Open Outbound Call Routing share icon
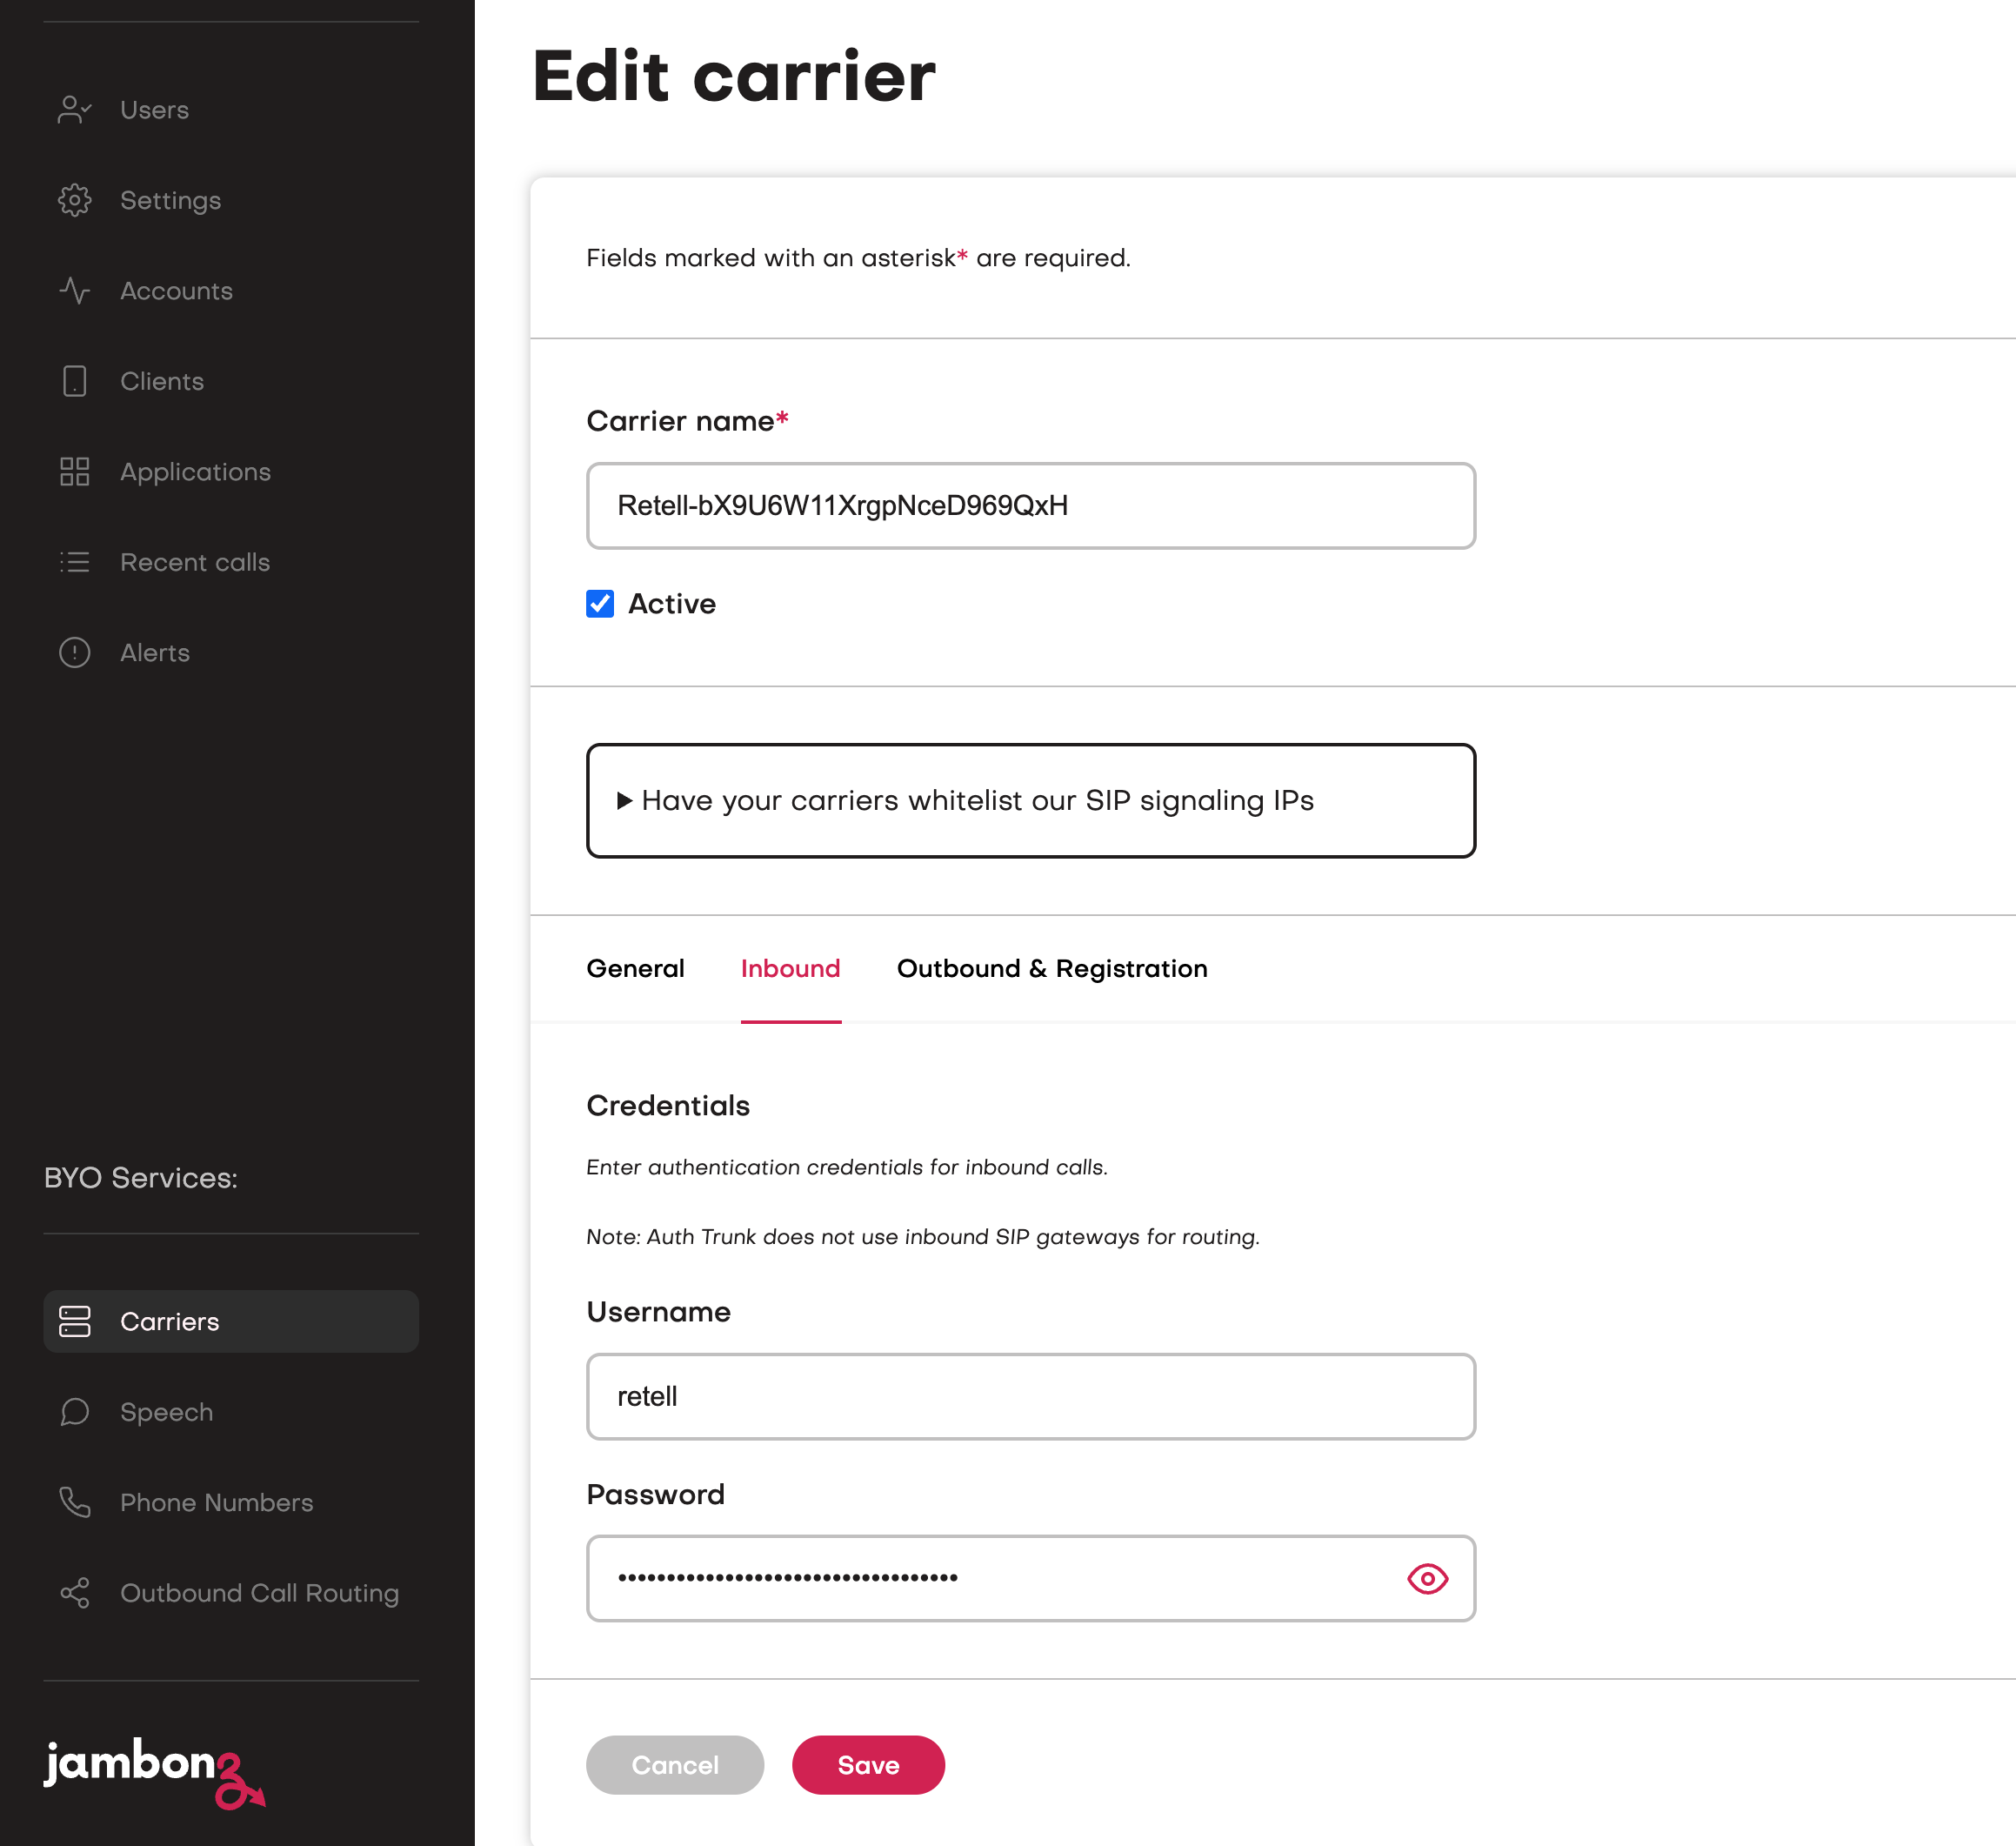Viewport: 2016px width, 1846px height. (x=75, y=1593)
